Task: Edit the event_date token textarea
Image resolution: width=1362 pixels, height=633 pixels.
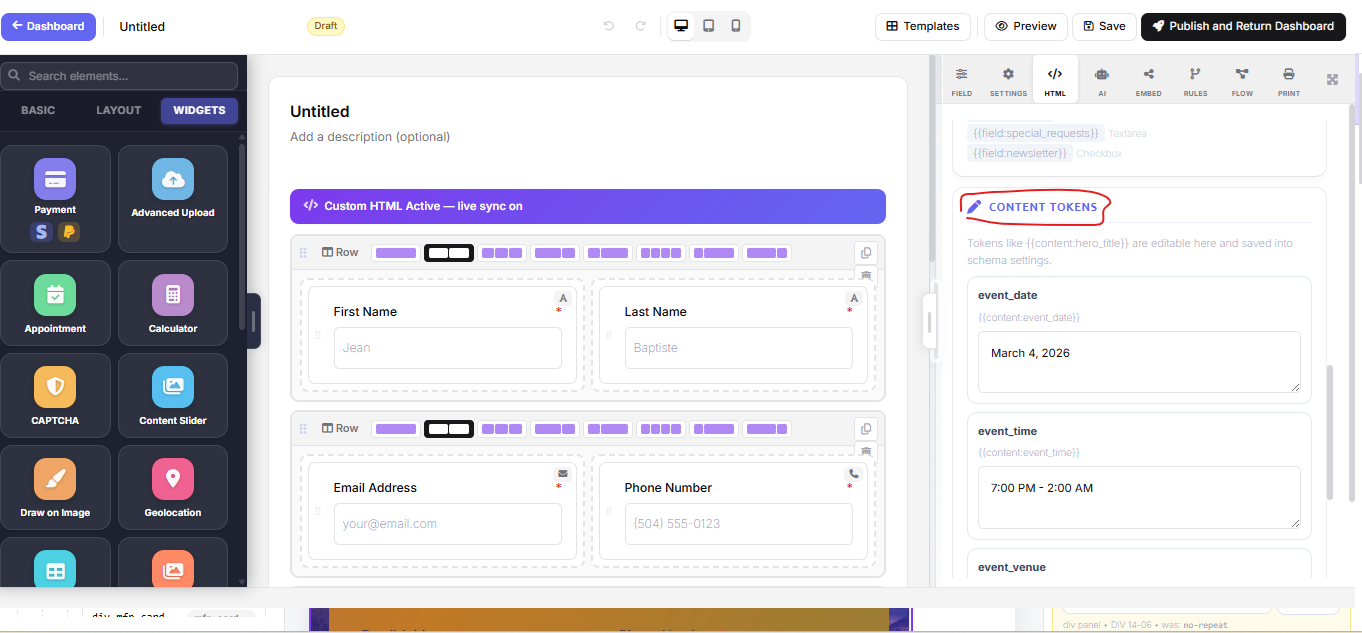Action: pos(1139,362)
